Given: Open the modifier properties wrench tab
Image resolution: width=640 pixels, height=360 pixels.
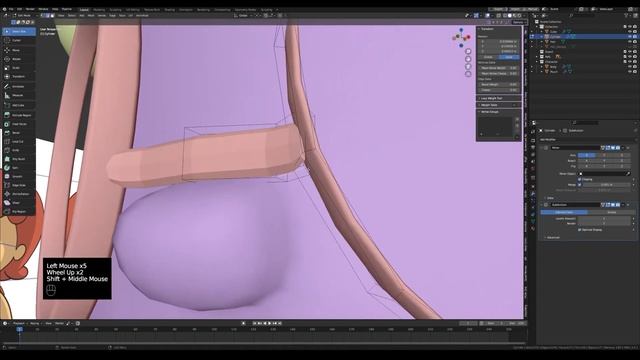Looking at the screenshot, I should click(x=533, y=193).
